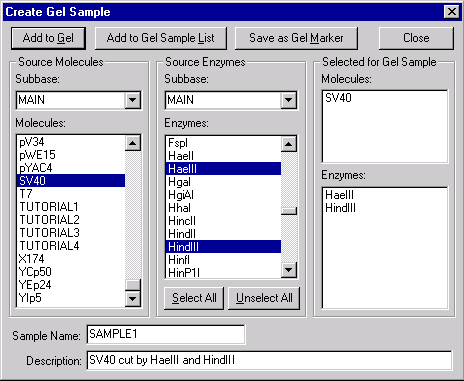Click the Unselect All button
The height and width of the screenshot is (381, 464).
coord(264,298)
